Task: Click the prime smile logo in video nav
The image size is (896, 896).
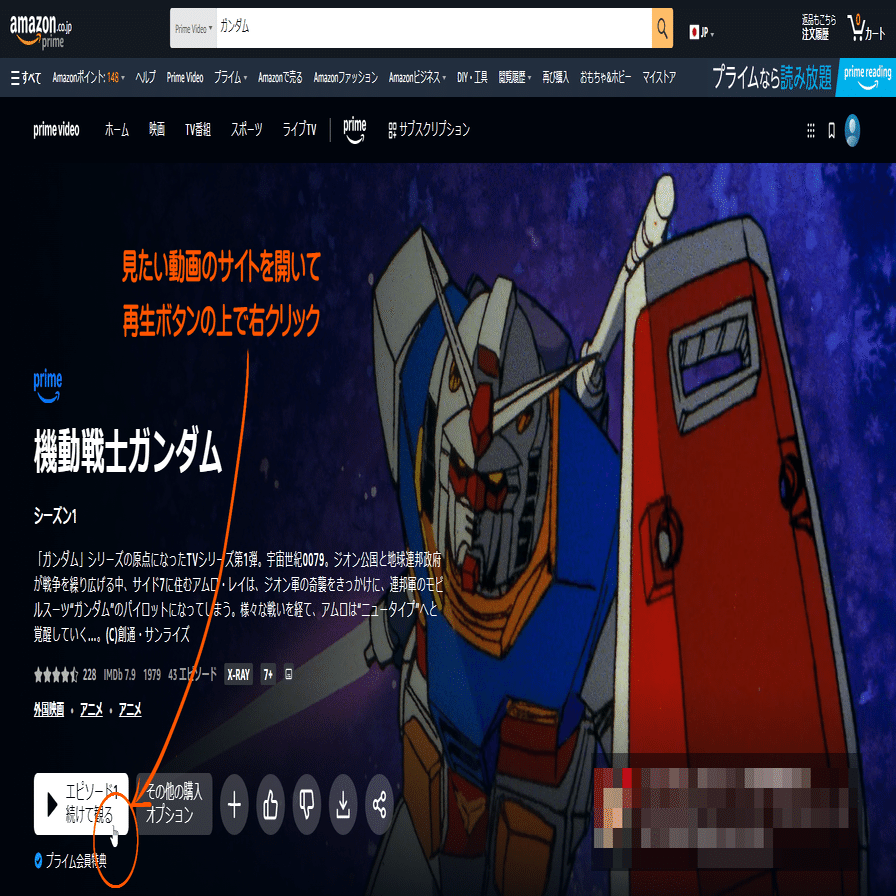Action: (354, 130)
